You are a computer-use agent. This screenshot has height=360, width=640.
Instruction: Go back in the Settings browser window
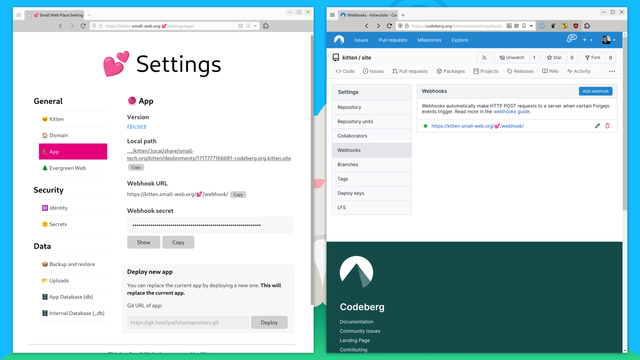(x=60, y=26)
